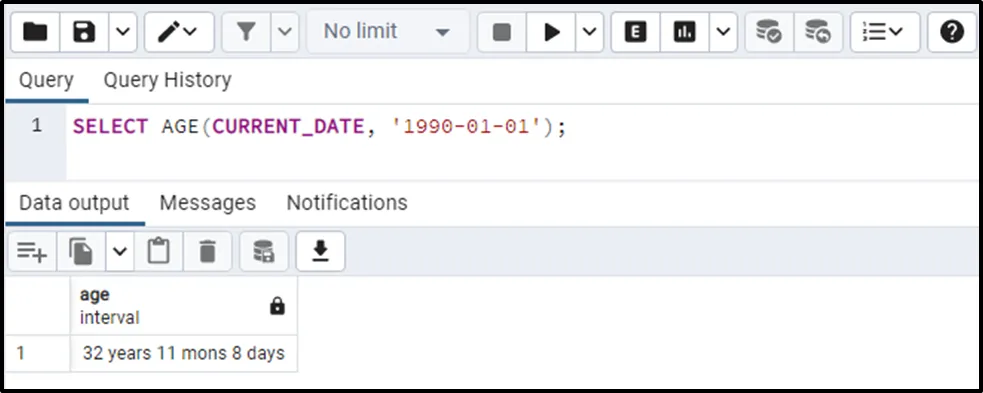
Task: Open file with the folder icon
Action: [35, 31]
